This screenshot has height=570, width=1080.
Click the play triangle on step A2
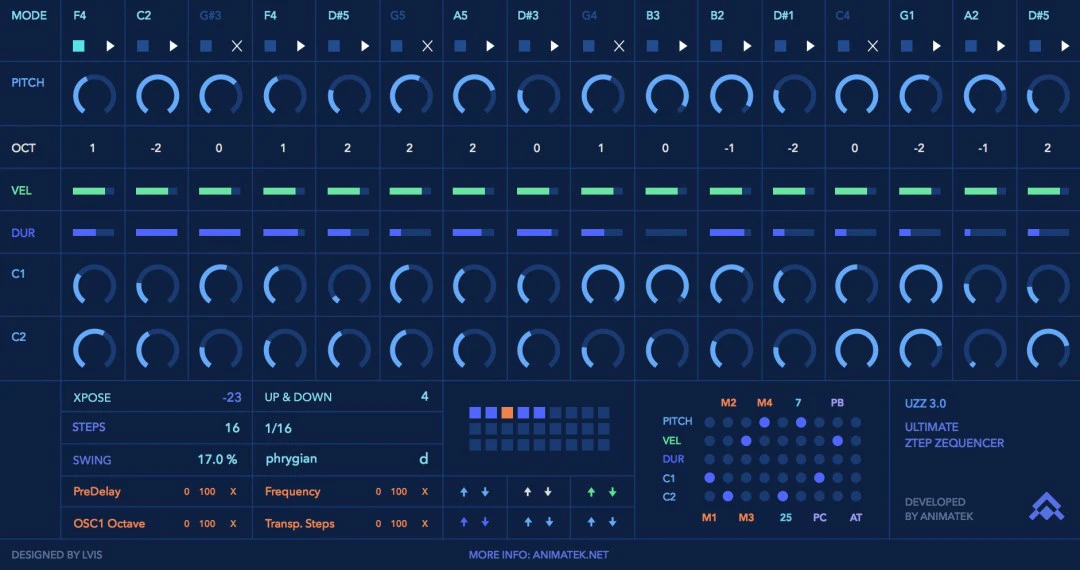[x=1001, y=46]
